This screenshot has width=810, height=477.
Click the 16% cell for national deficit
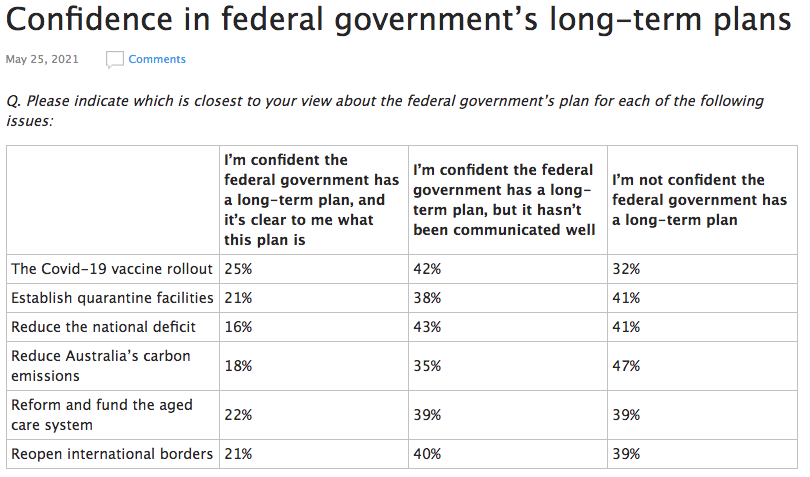pyautogui.click(x=236, y=327)
